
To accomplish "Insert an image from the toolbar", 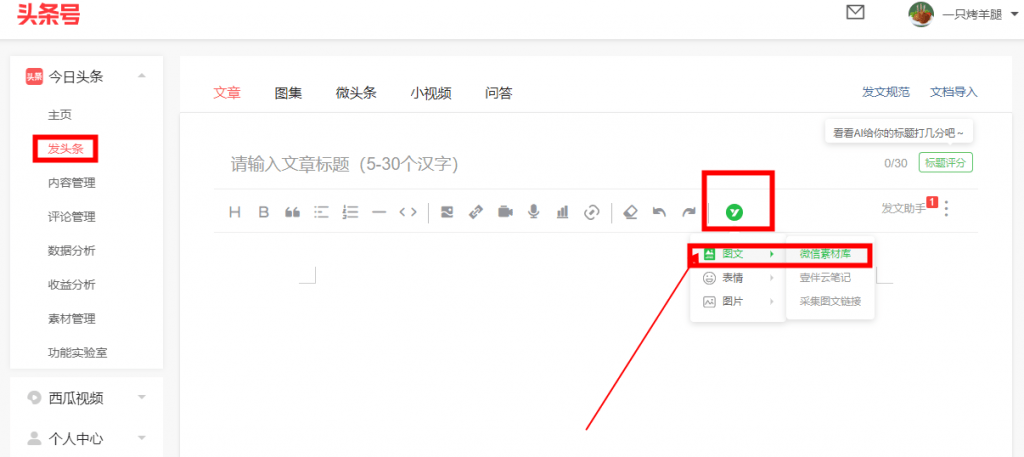I will click(x=447, y=212).
